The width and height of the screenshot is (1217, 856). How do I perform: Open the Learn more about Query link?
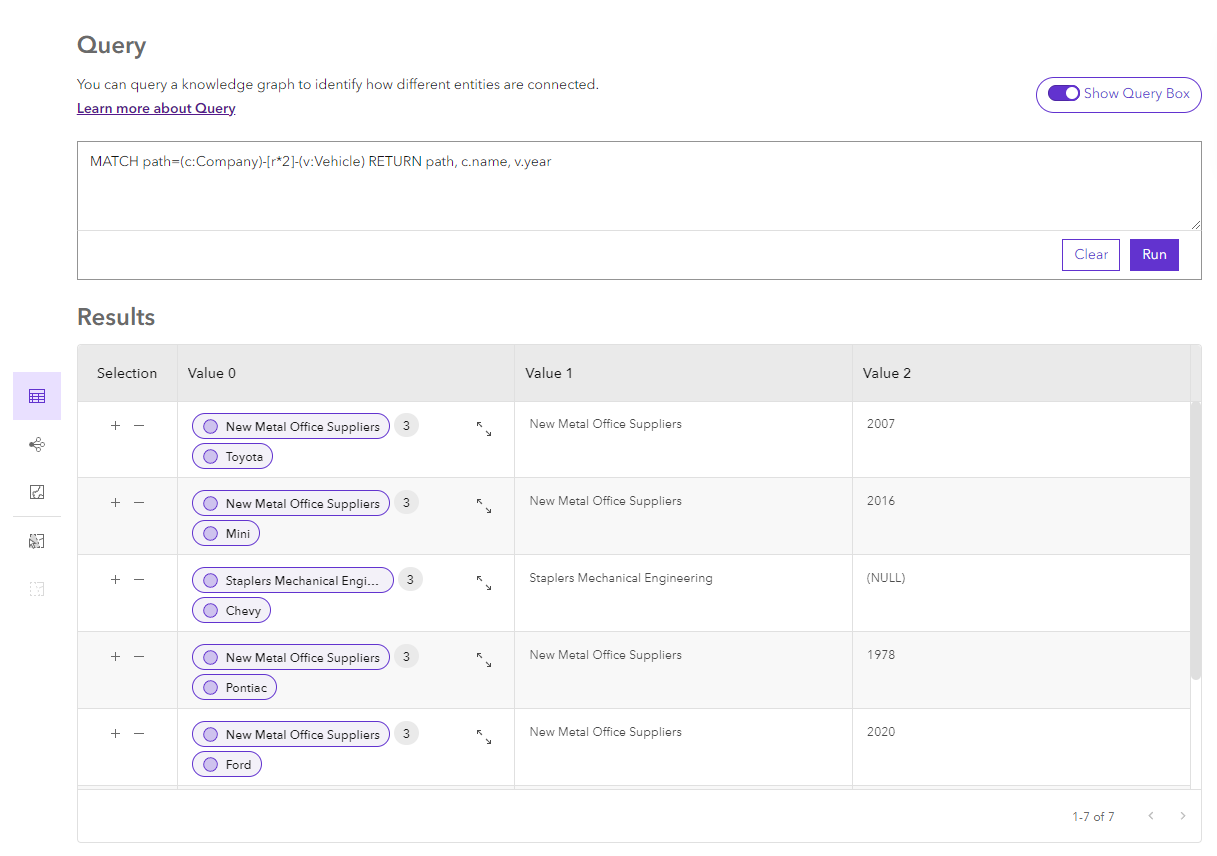point(156,108)
